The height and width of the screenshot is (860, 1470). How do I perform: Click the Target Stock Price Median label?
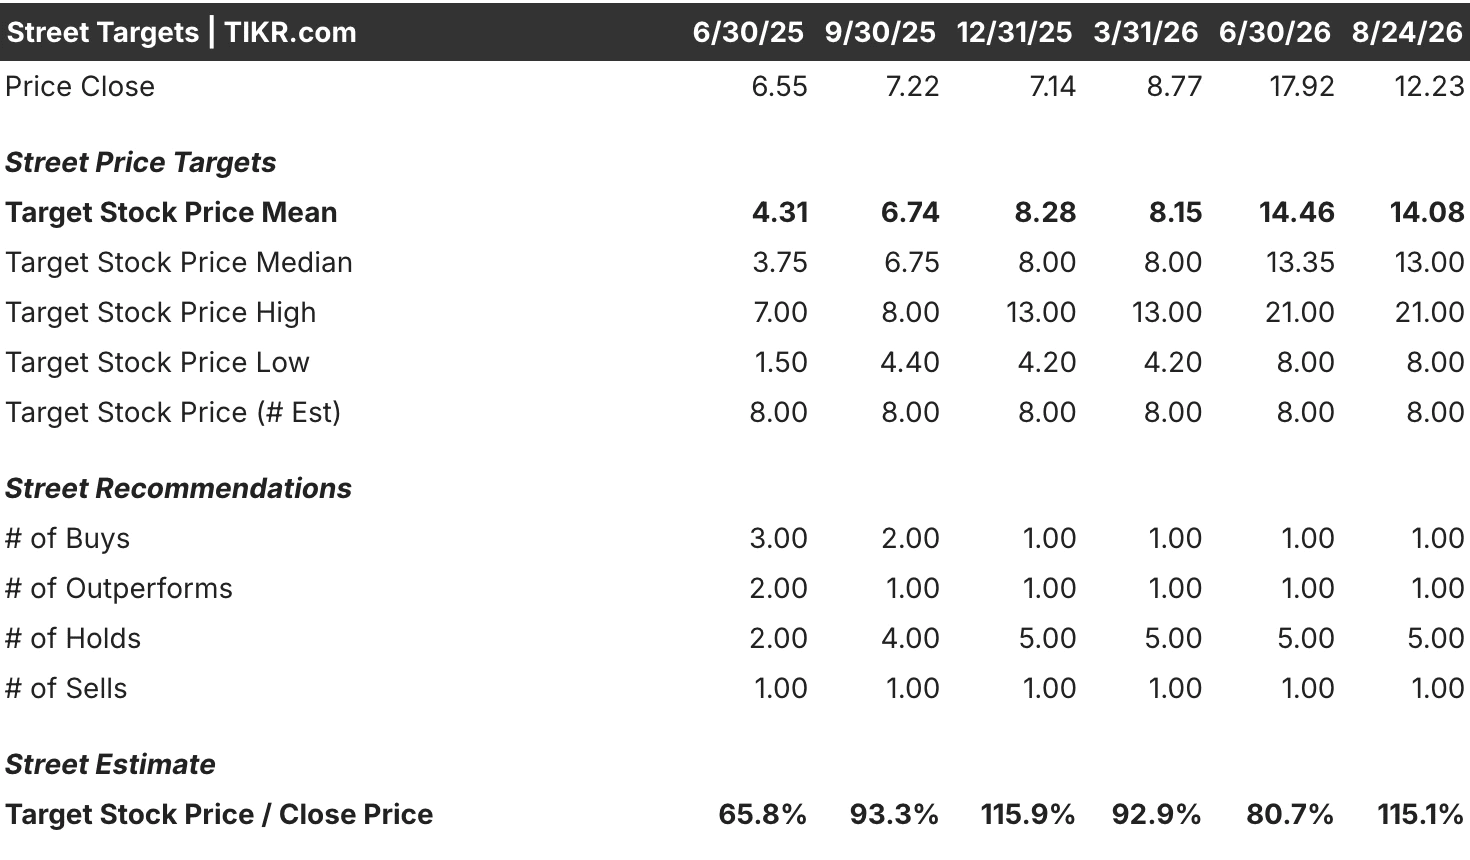[x=179, y=262]
